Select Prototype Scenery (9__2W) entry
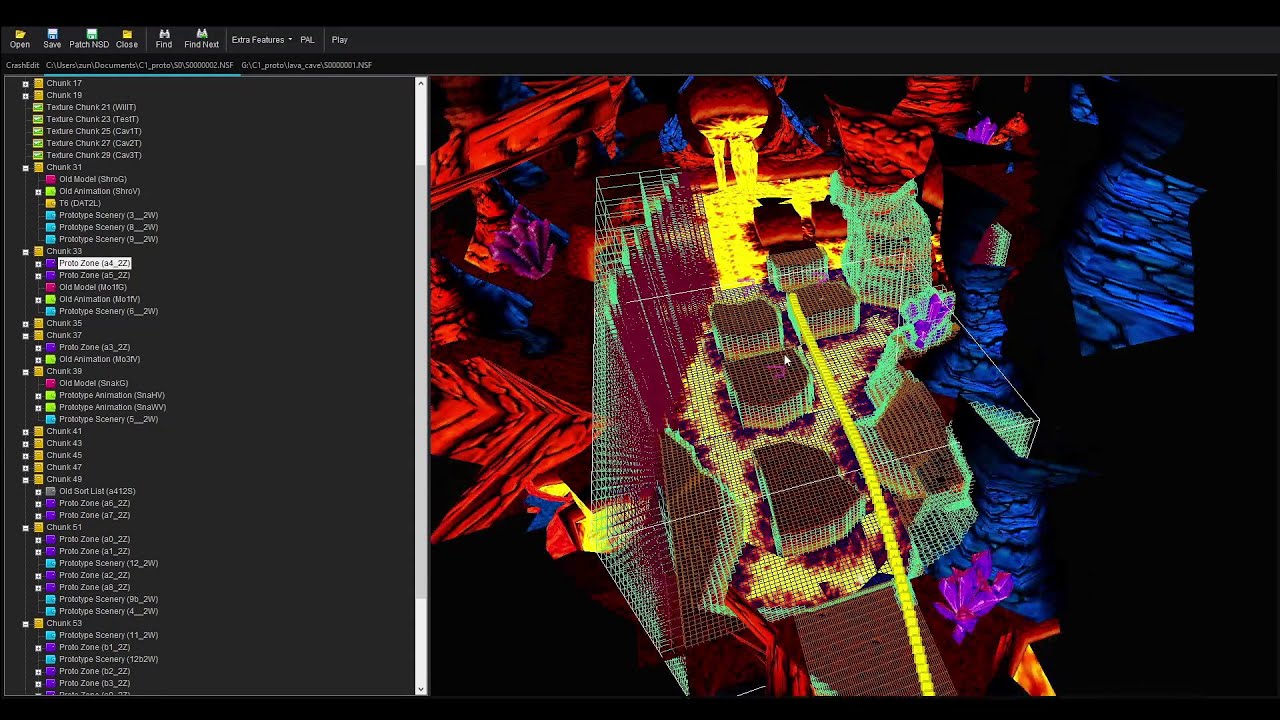Image resolution: width=1280 pixels, height=720 pixels. coord(108,239)
